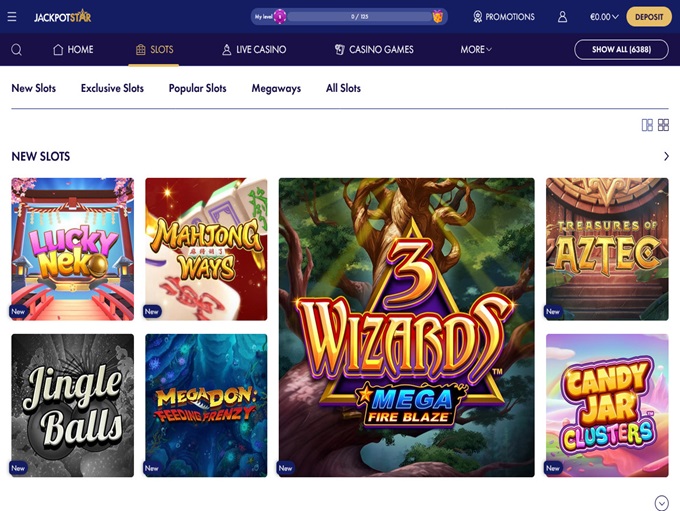Screen dimensions: 680x511
Task: Select the Exclusive Slots tab
Action: [112, 88]
